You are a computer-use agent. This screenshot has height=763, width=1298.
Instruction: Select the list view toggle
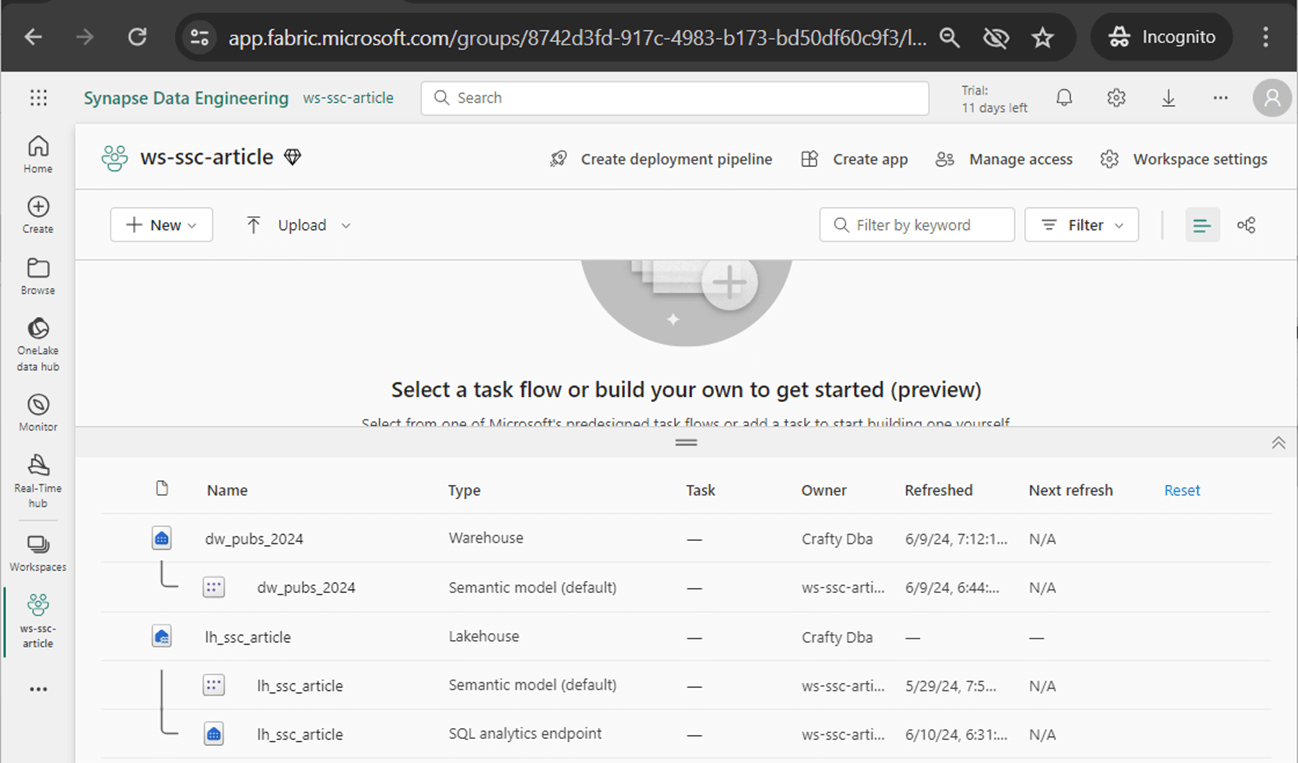point(1202,225)
